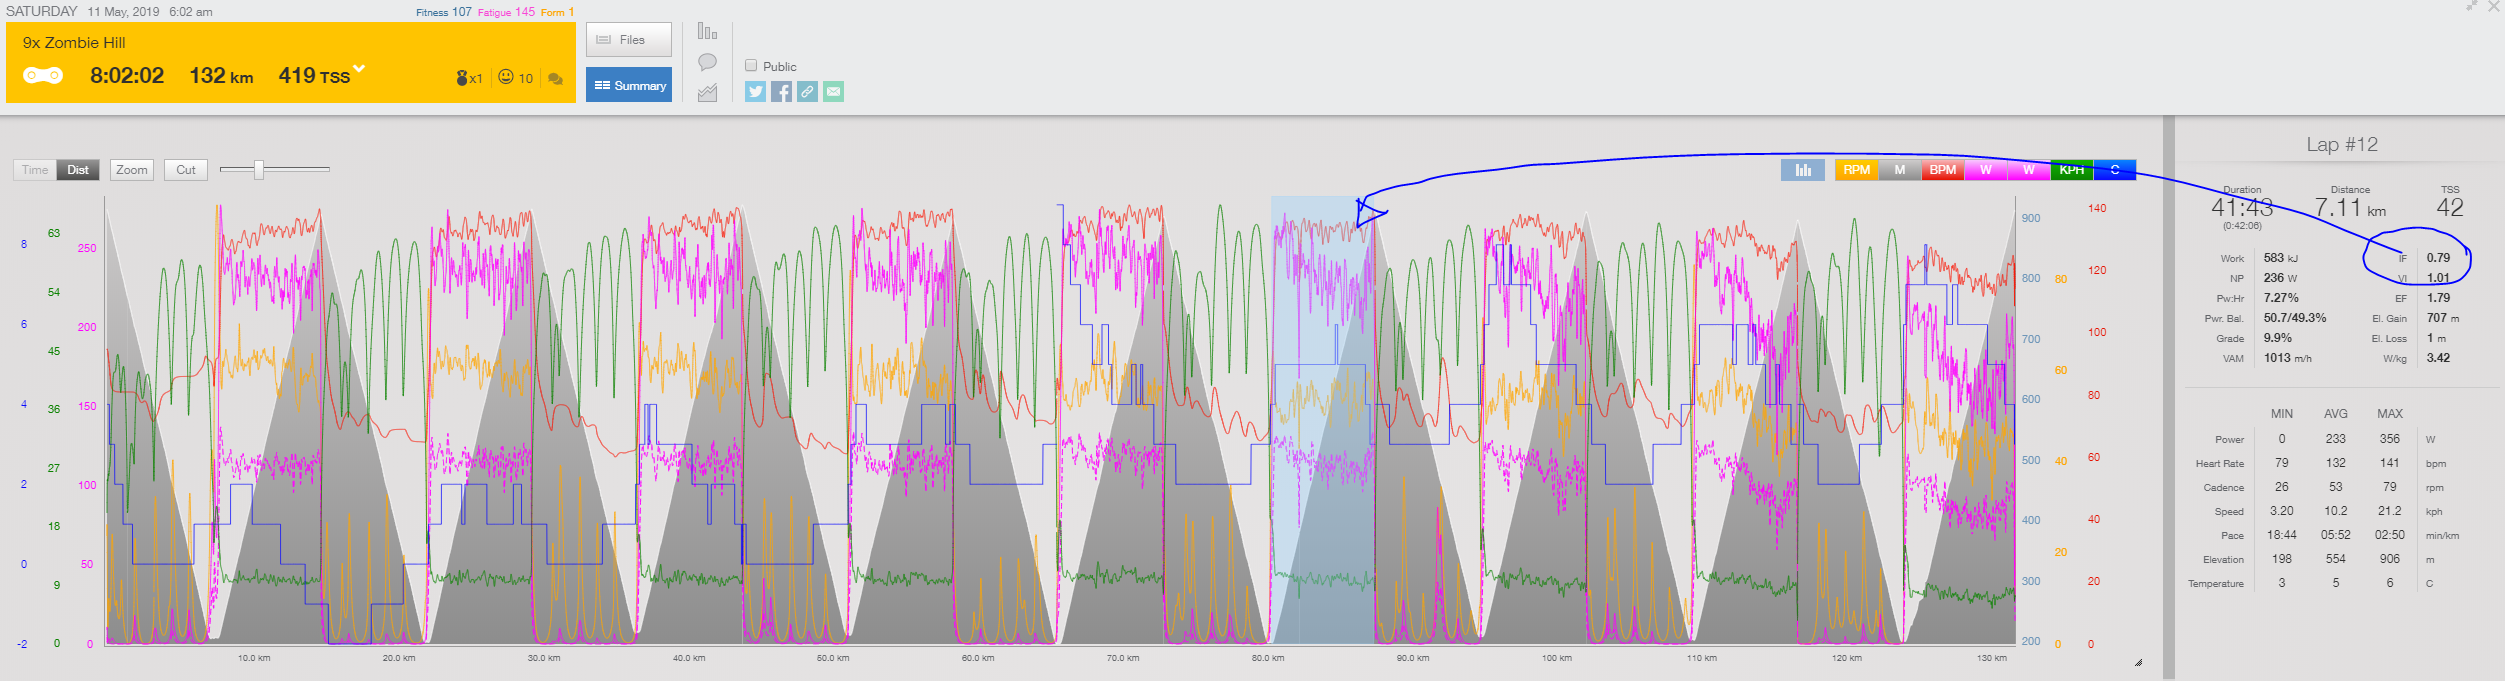Share workout on Facebook
Image resolution: width=2505 pixels, height=681 pixels.
tap(782, 91)
